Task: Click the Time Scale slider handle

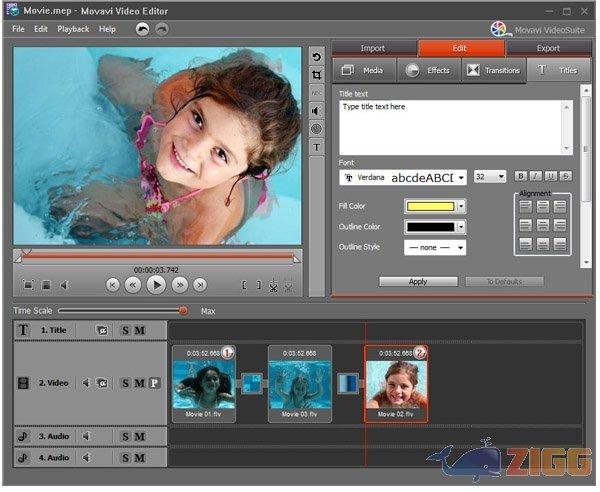Action: pos(184,311)
